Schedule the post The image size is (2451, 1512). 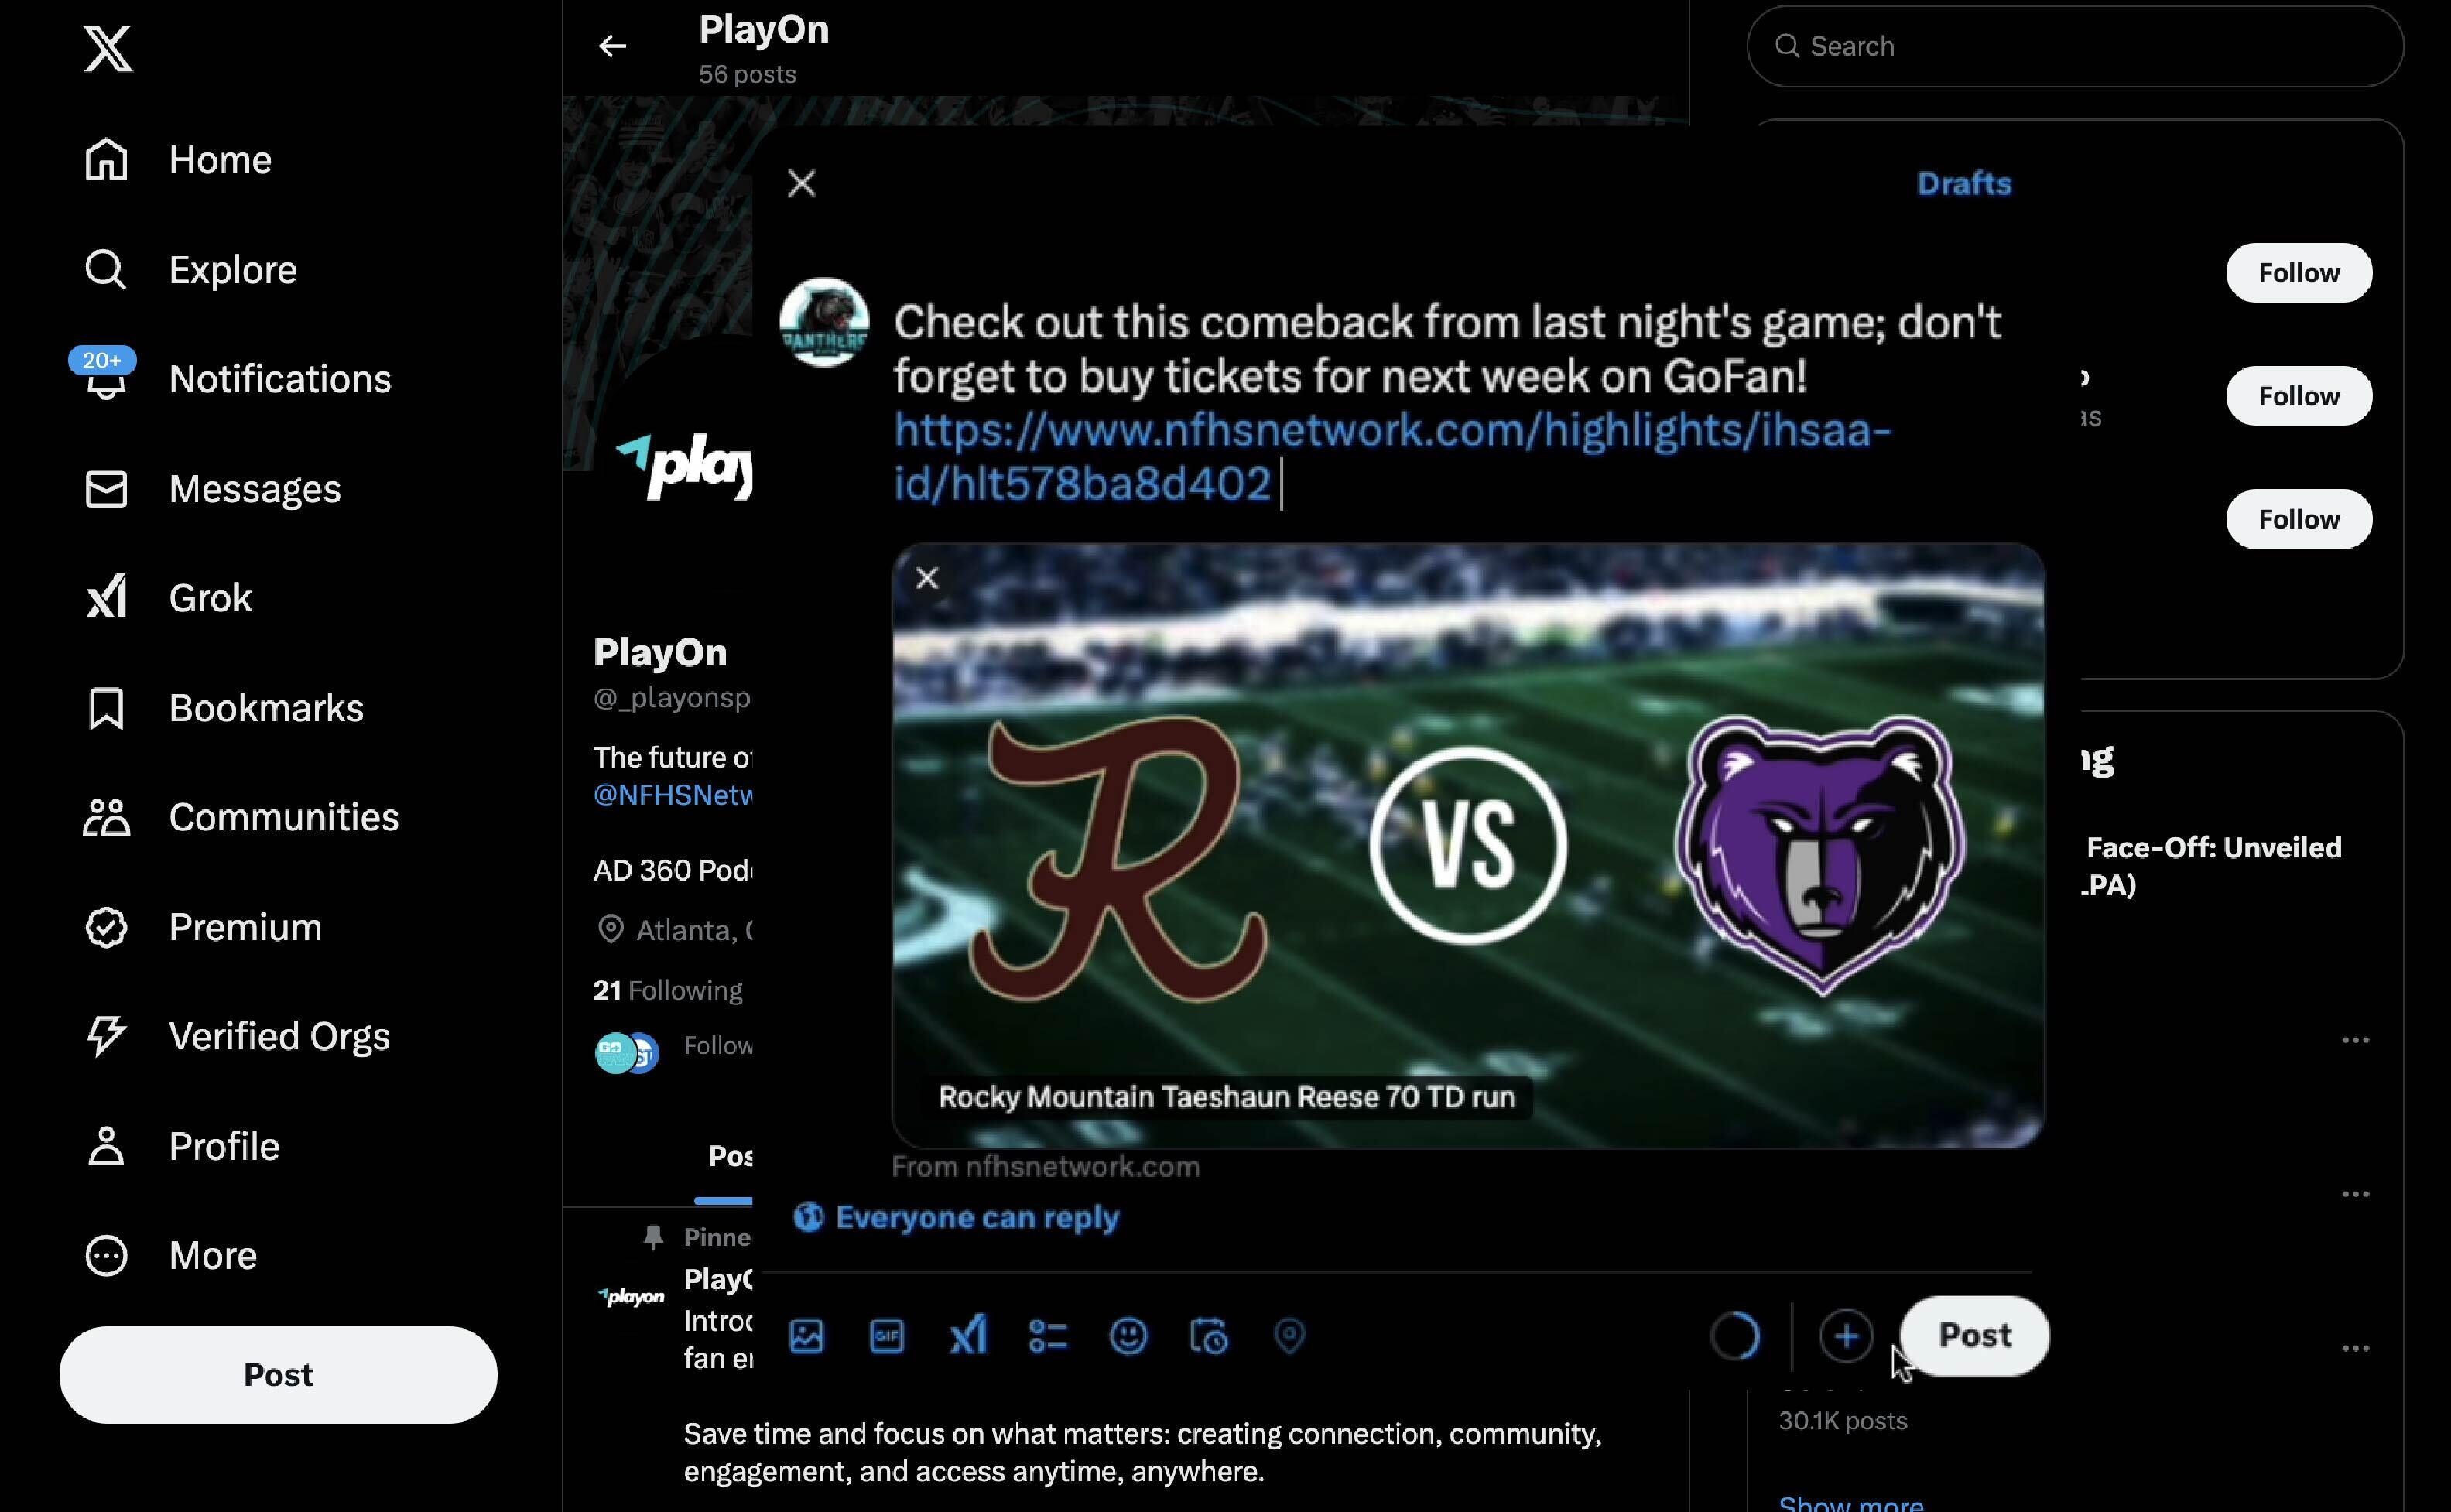(x=1209, y=1336)
